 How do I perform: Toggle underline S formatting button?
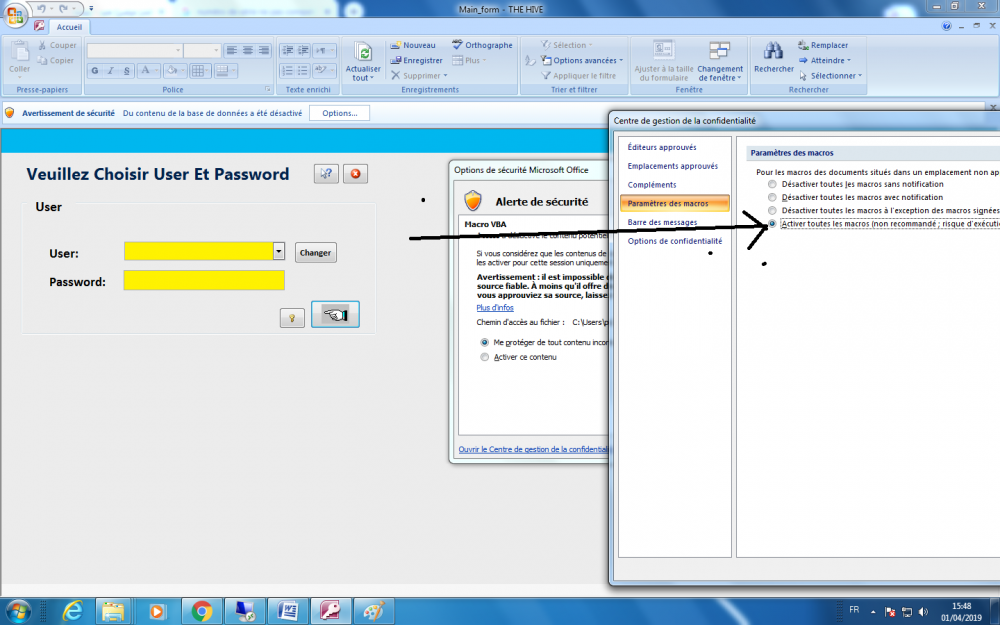[x=127, y=70]
